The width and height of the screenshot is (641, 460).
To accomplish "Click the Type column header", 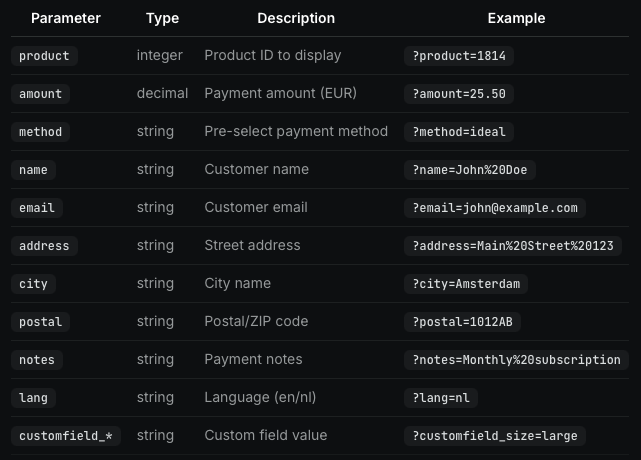I will pos(162,18).
